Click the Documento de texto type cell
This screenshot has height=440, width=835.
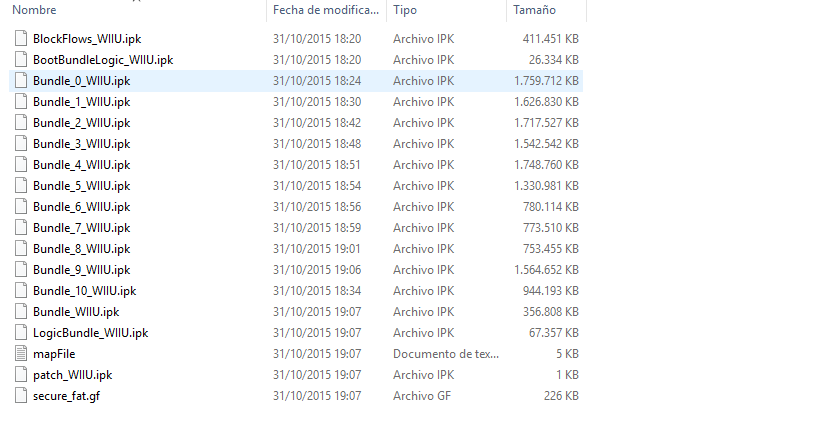pos(444,354)
